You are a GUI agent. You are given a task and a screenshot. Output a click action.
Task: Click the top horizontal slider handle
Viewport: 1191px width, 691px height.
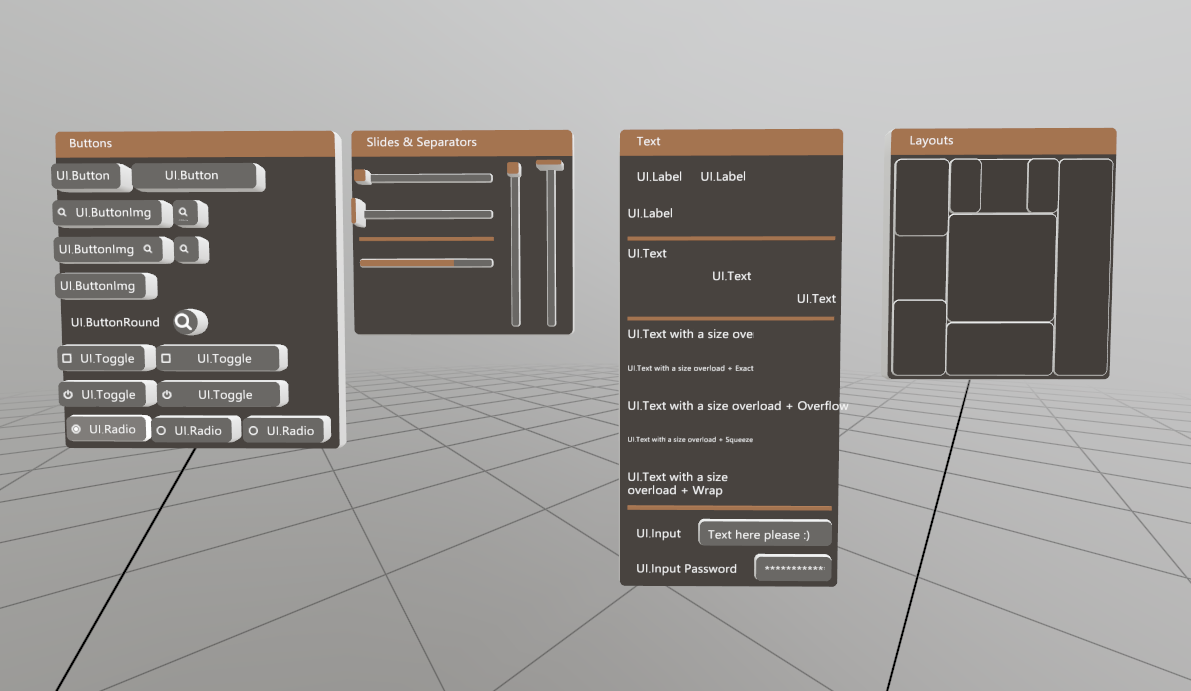click(361, 176)
